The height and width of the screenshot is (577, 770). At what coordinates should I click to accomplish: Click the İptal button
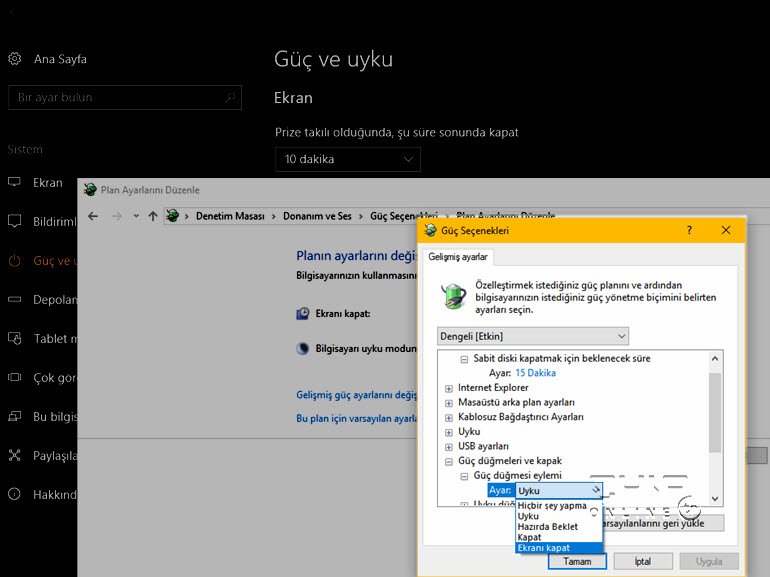coord(643,561)
